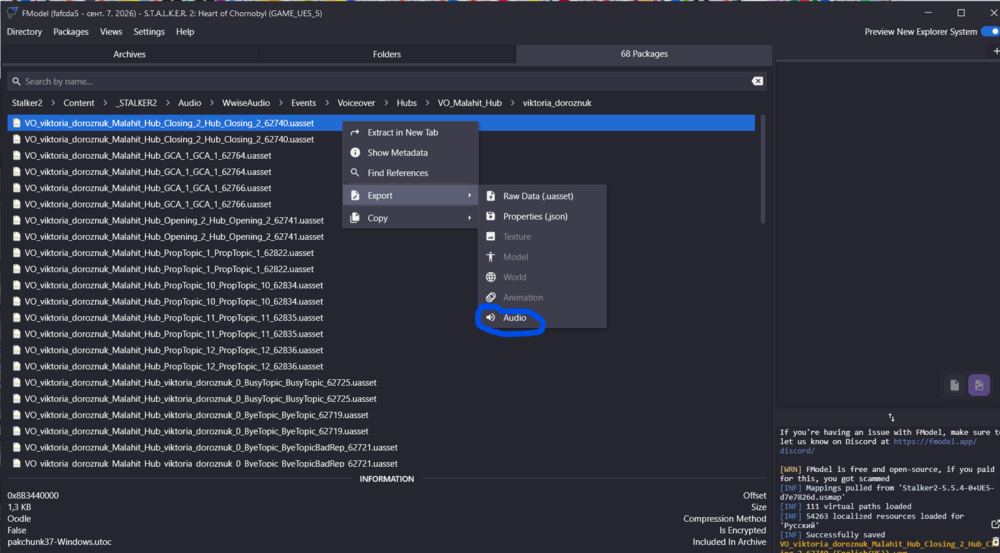Click the plain document icon button in right panel

pos(954,385)
